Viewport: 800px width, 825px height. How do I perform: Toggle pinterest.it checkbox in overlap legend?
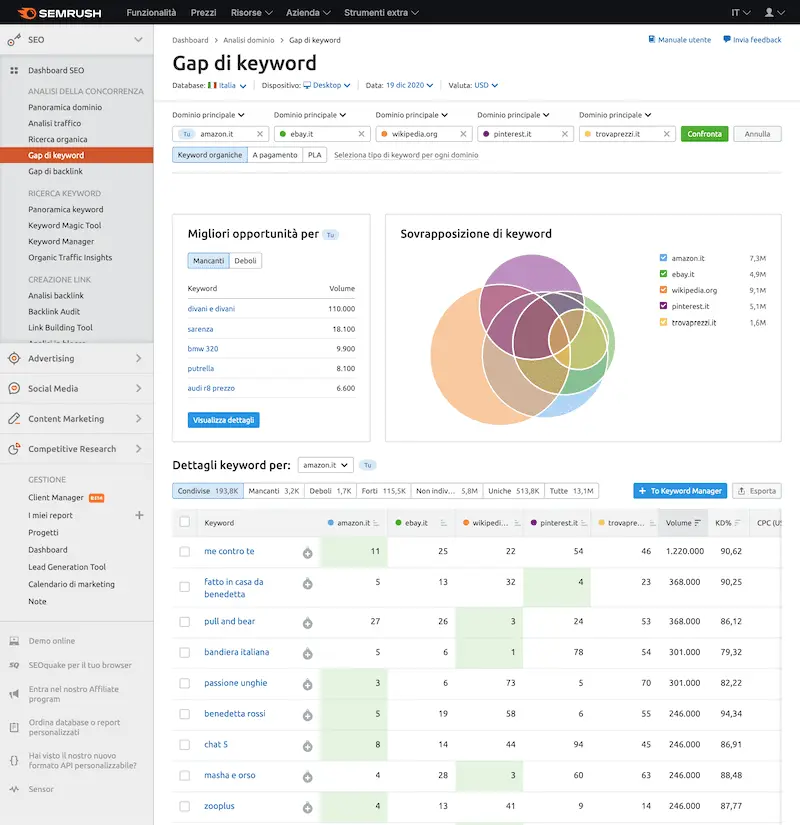click(x=663, y=306)
